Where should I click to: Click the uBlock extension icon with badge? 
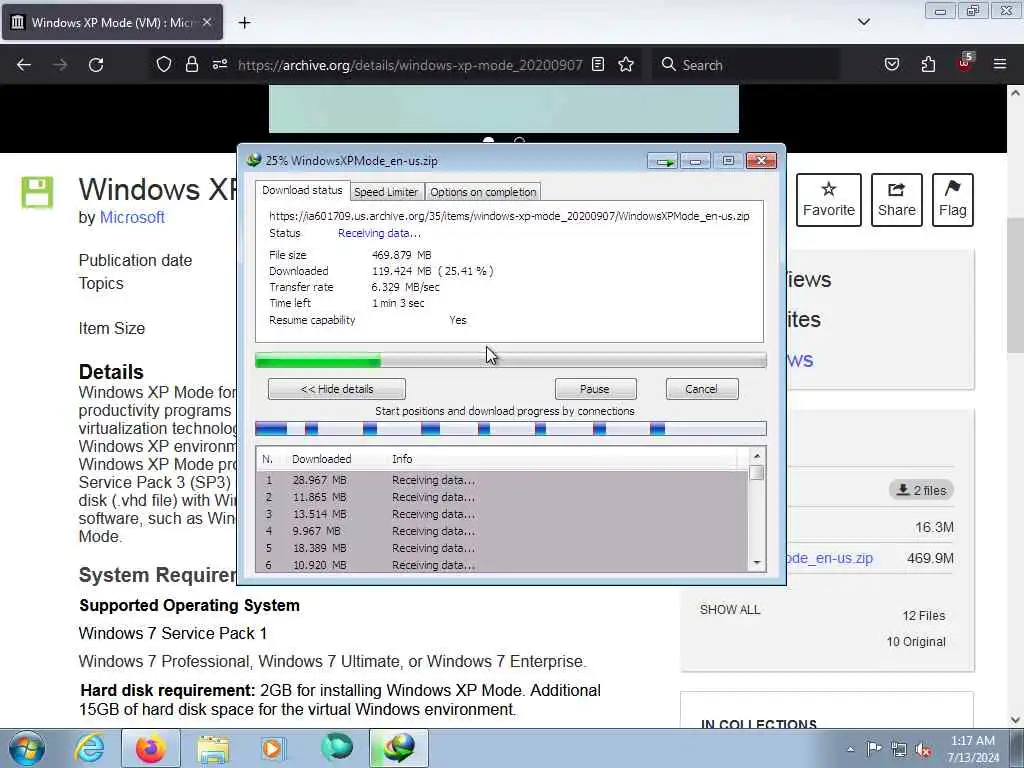tap(965, 63)
